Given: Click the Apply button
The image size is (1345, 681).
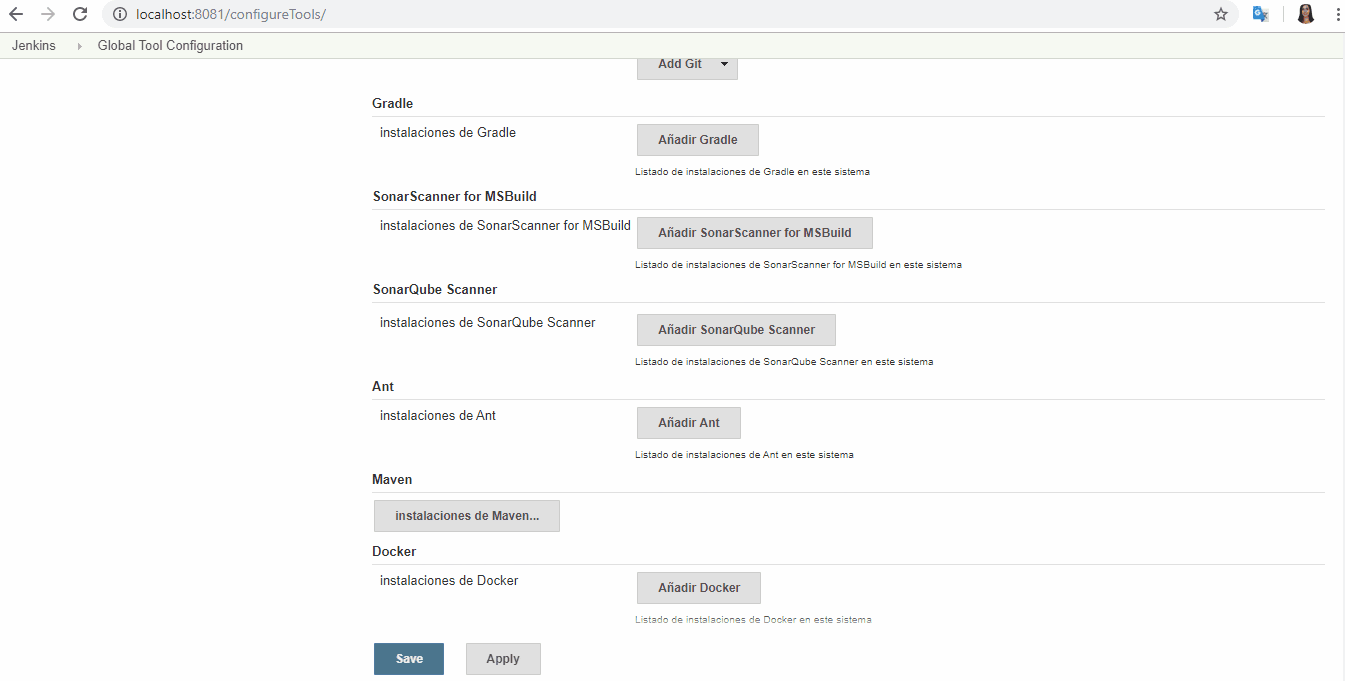Looking at the screenshot, I should (503, 658).
